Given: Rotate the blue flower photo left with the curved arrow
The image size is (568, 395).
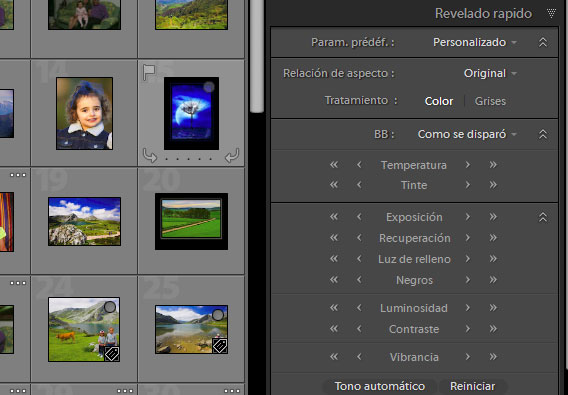Looking at the screenshot, I should pyautogui.click(x=150, y=155).
